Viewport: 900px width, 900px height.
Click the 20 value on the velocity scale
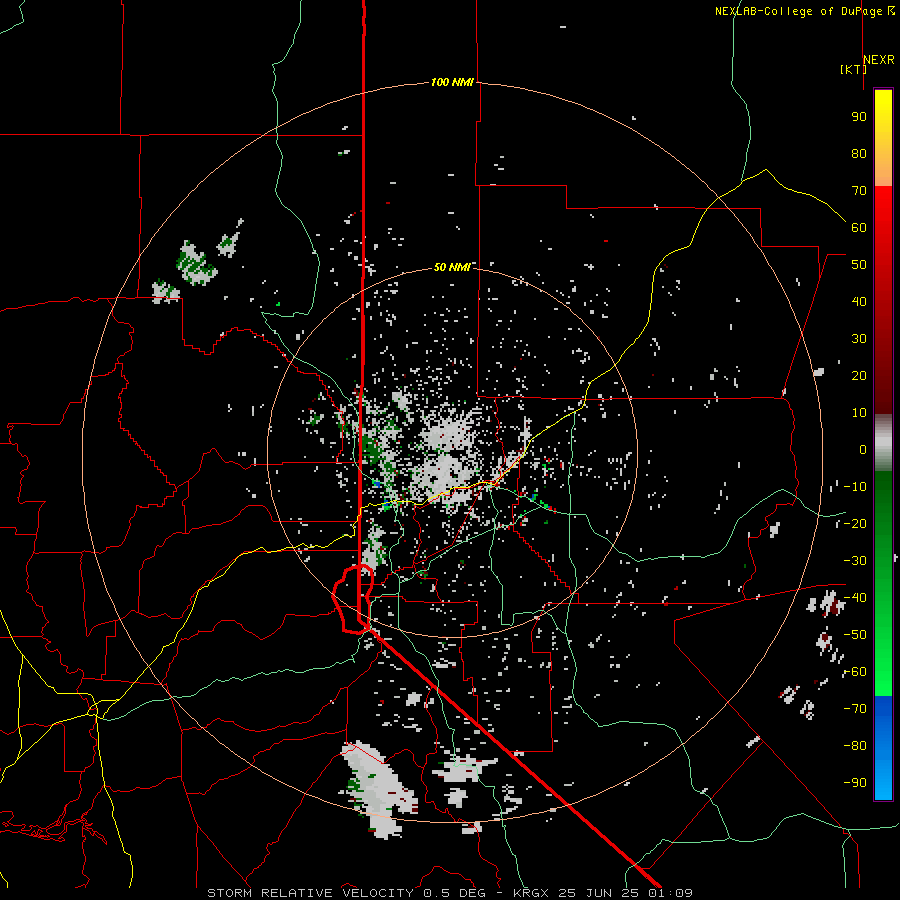[859, 375]
